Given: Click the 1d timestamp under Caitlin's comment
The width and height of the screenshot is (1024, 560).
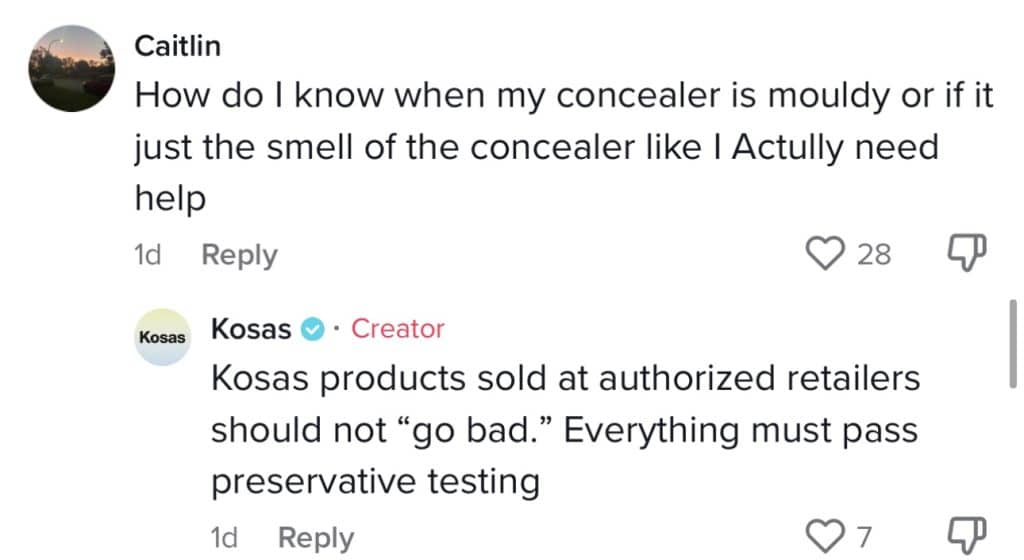Looking at the screenshot, I should 148,255.
